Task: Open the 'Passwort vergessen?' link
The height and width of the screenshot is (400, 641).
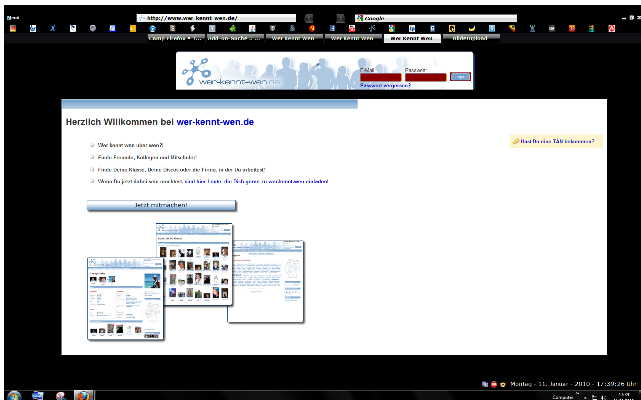Action: click(x=385, y=85)
